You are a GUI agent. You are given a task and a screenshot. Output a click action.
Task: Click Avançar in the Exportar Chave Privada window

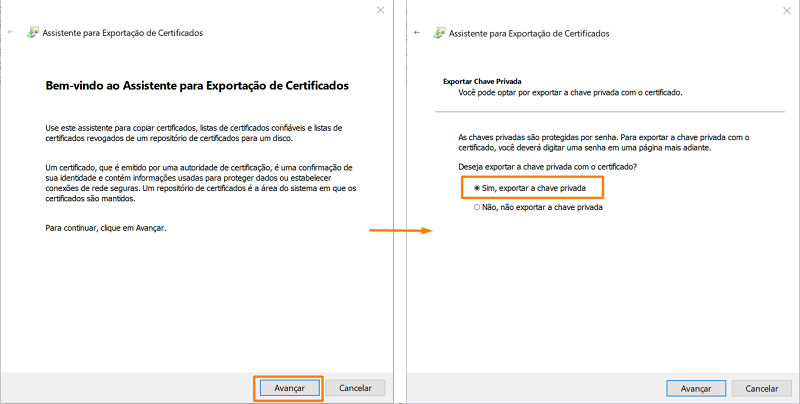(x=696, y=389)
